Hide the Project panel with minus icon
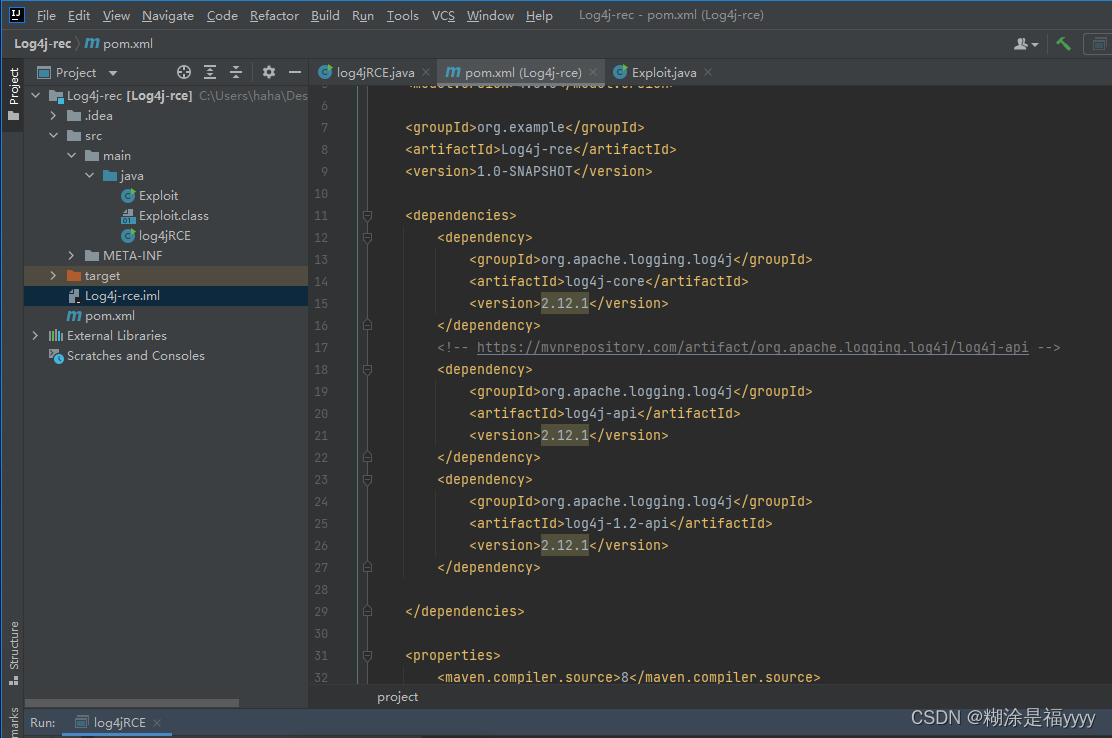 [295, 72]
